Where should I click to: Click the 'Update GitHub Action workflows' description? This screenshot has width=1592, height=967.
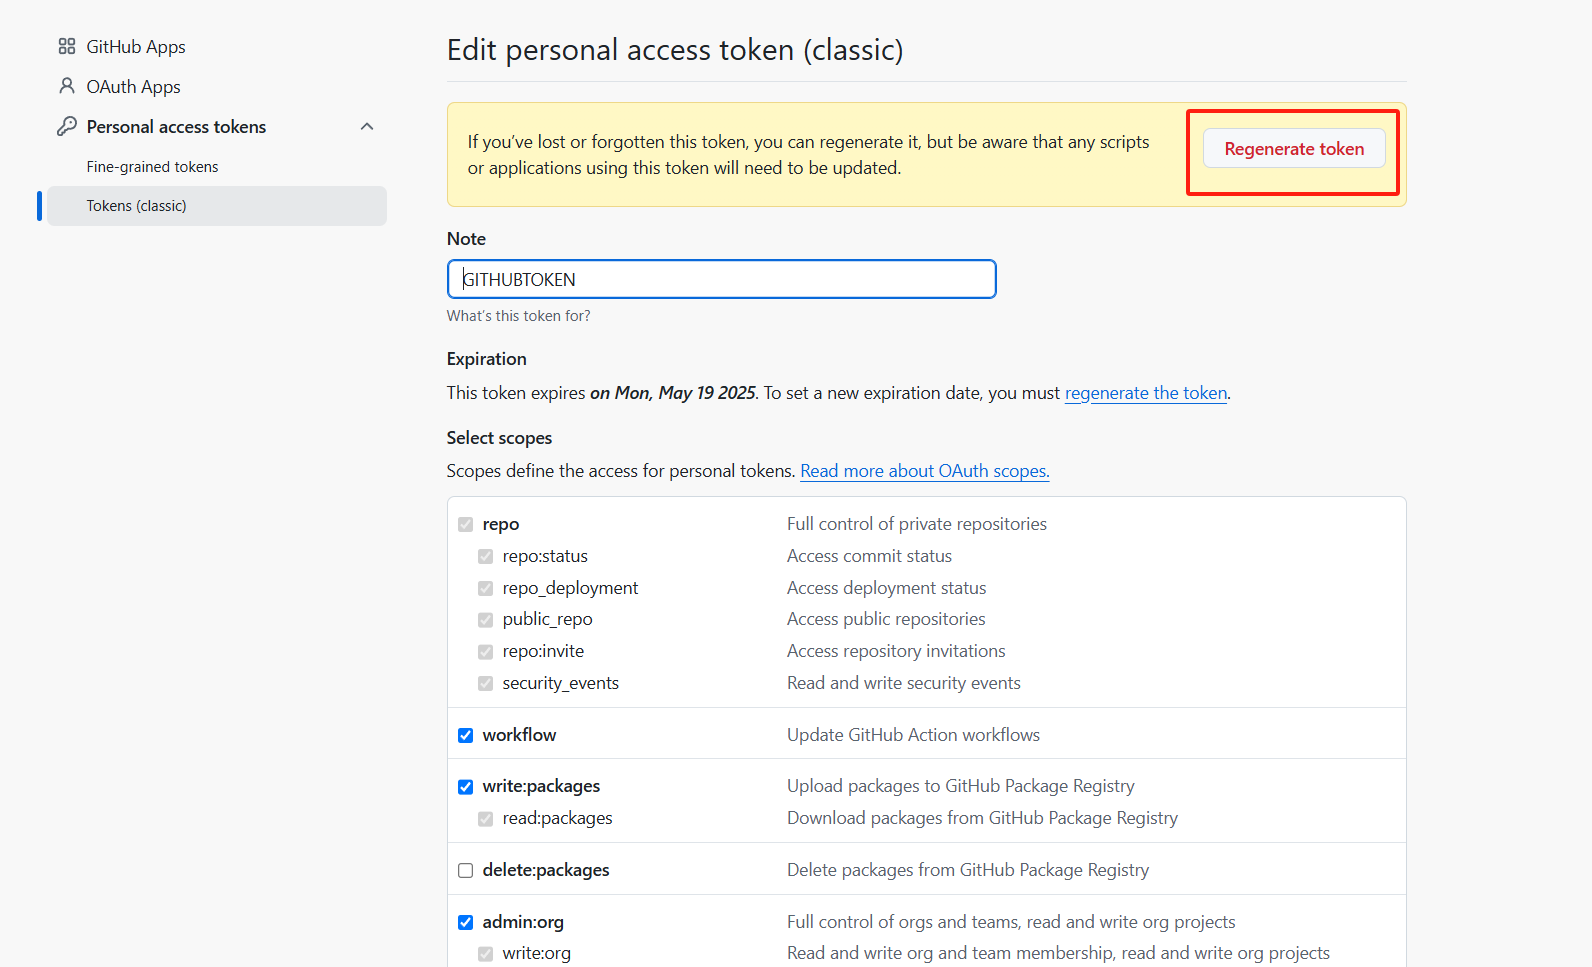click(x=913, y=735)
